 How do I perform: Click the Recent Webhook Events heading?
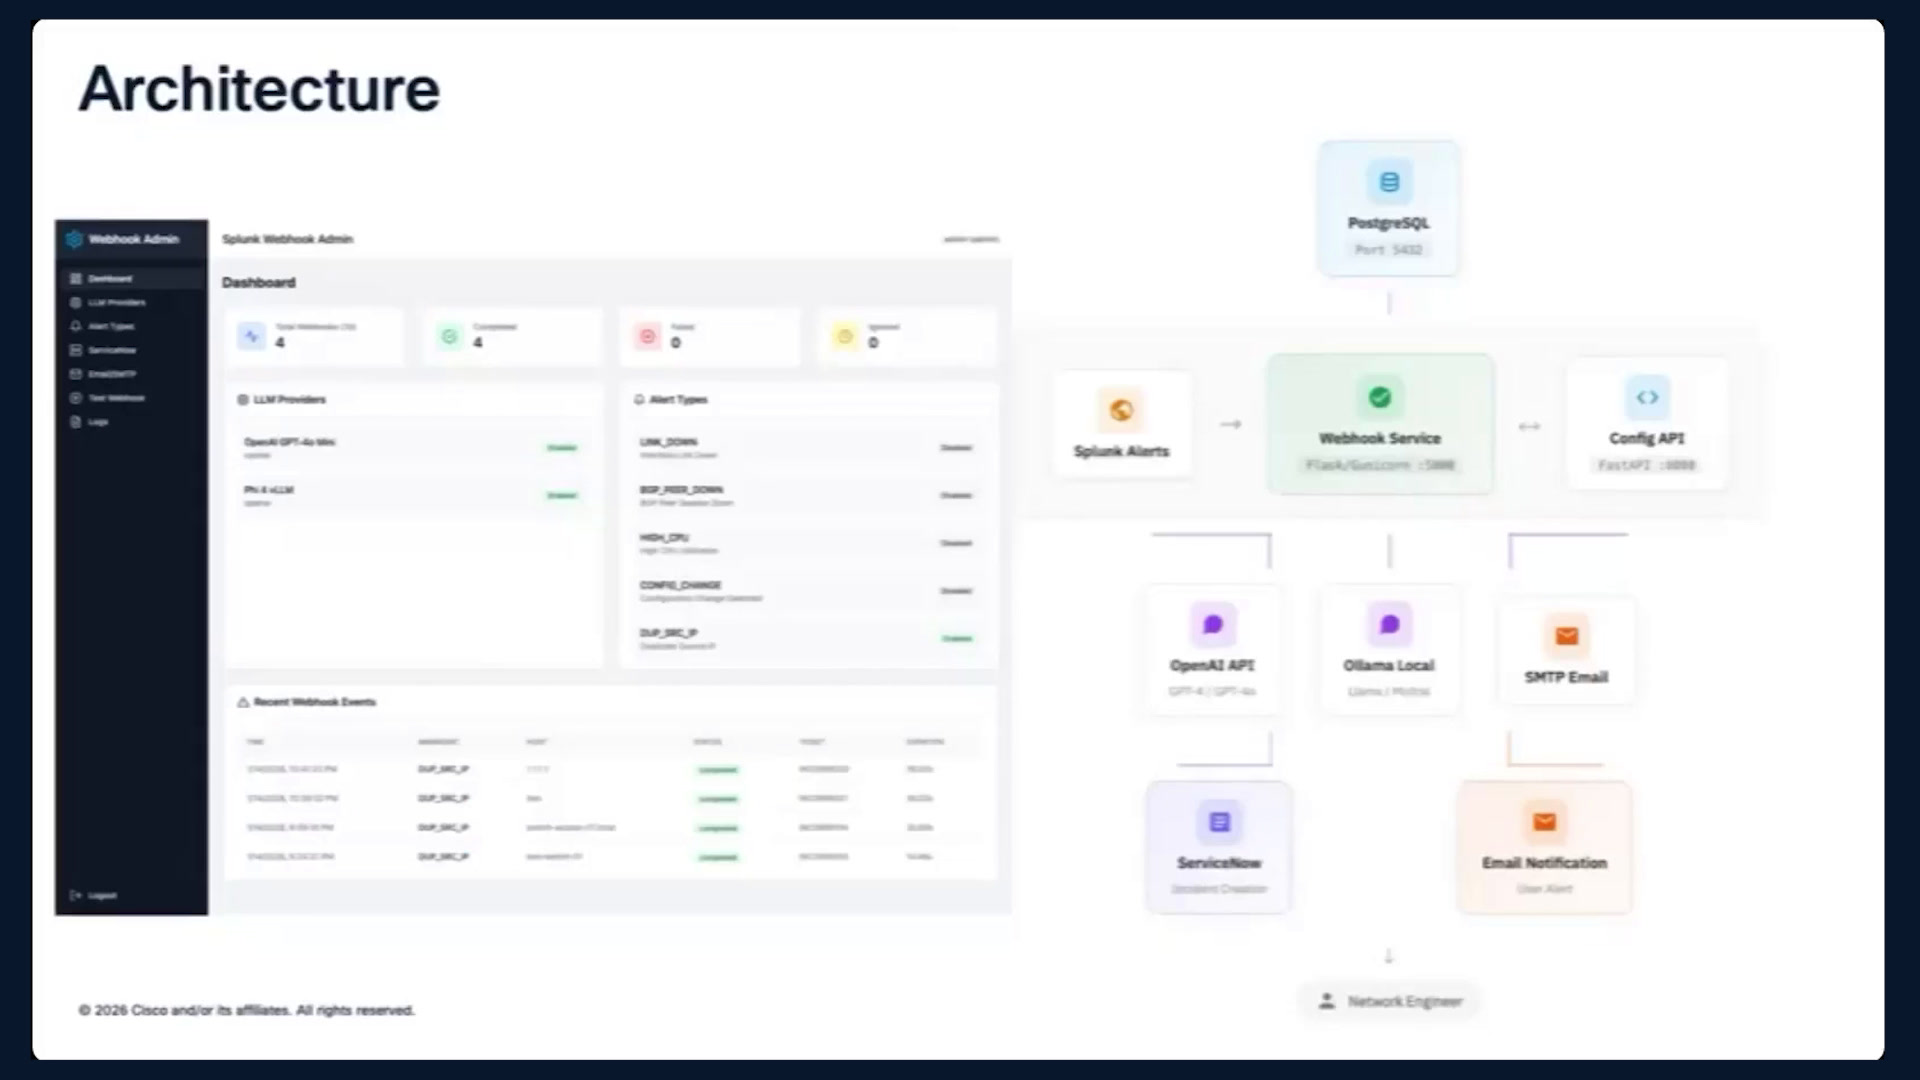(x=315, y=702)
